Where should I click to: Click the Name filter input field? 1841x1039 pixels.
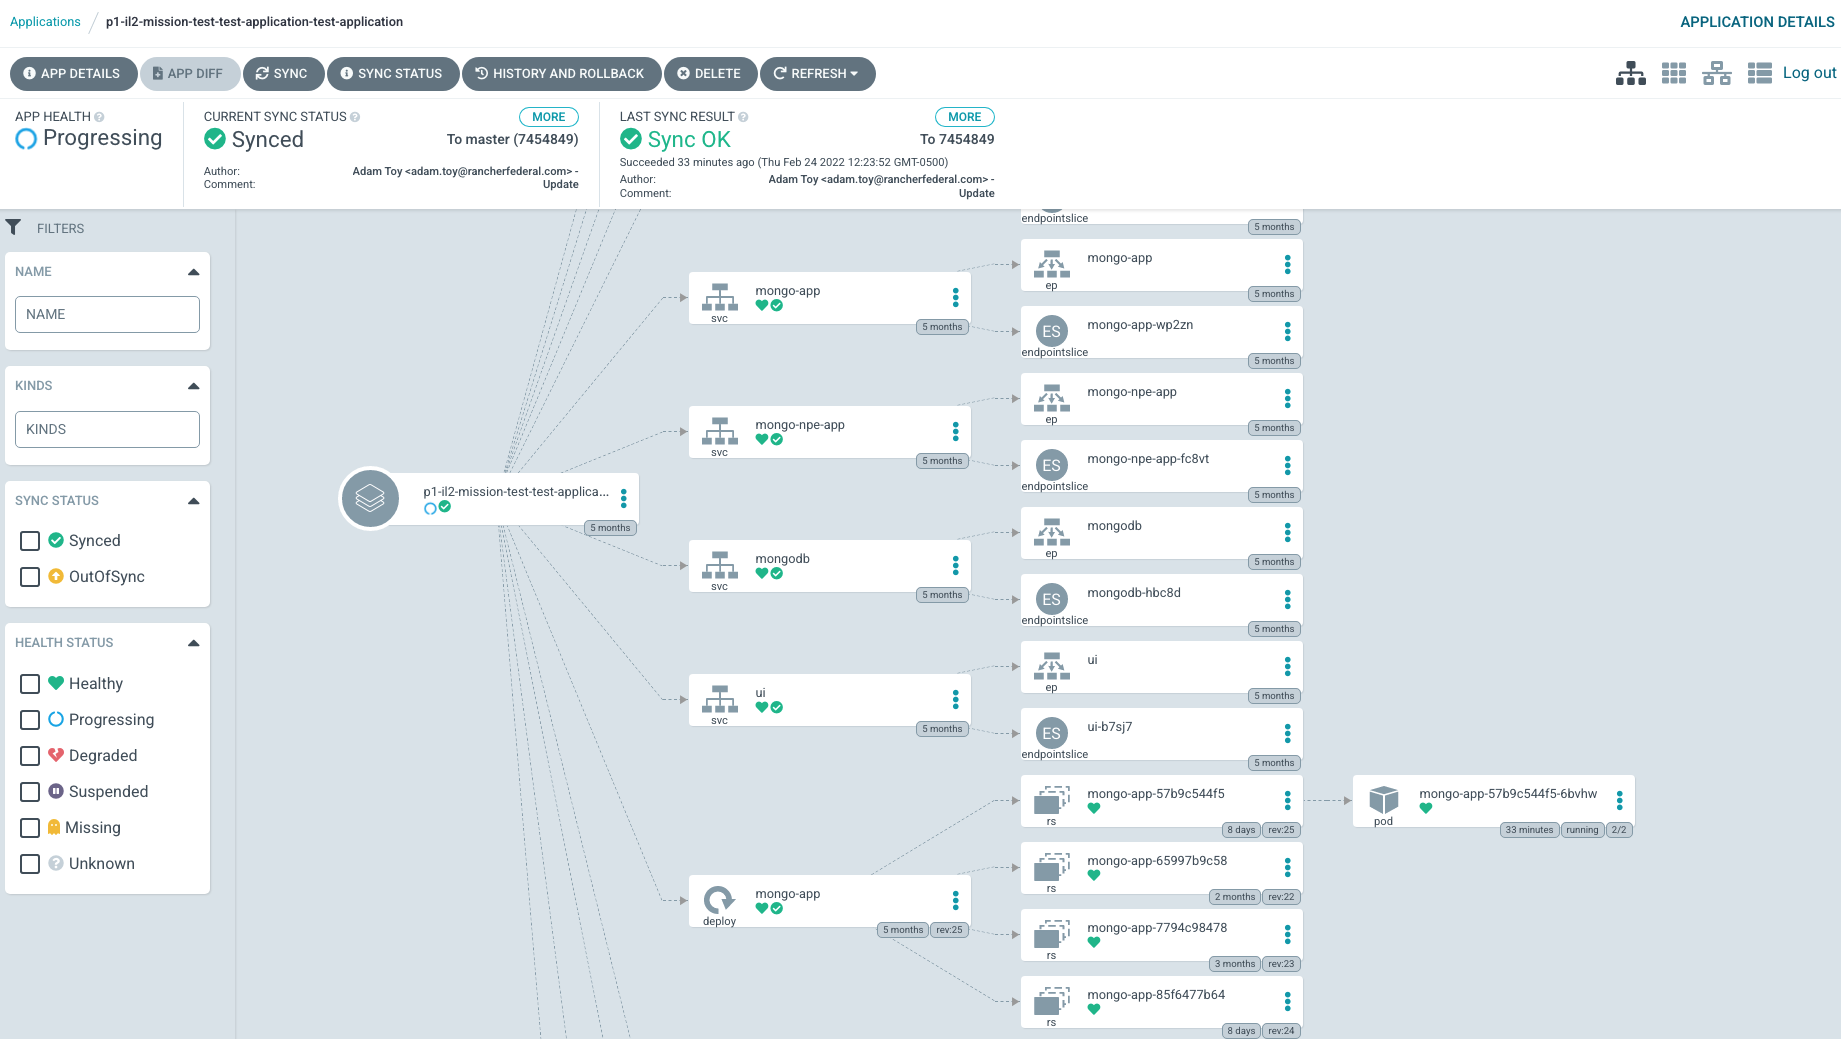click(x=107, y=314)
